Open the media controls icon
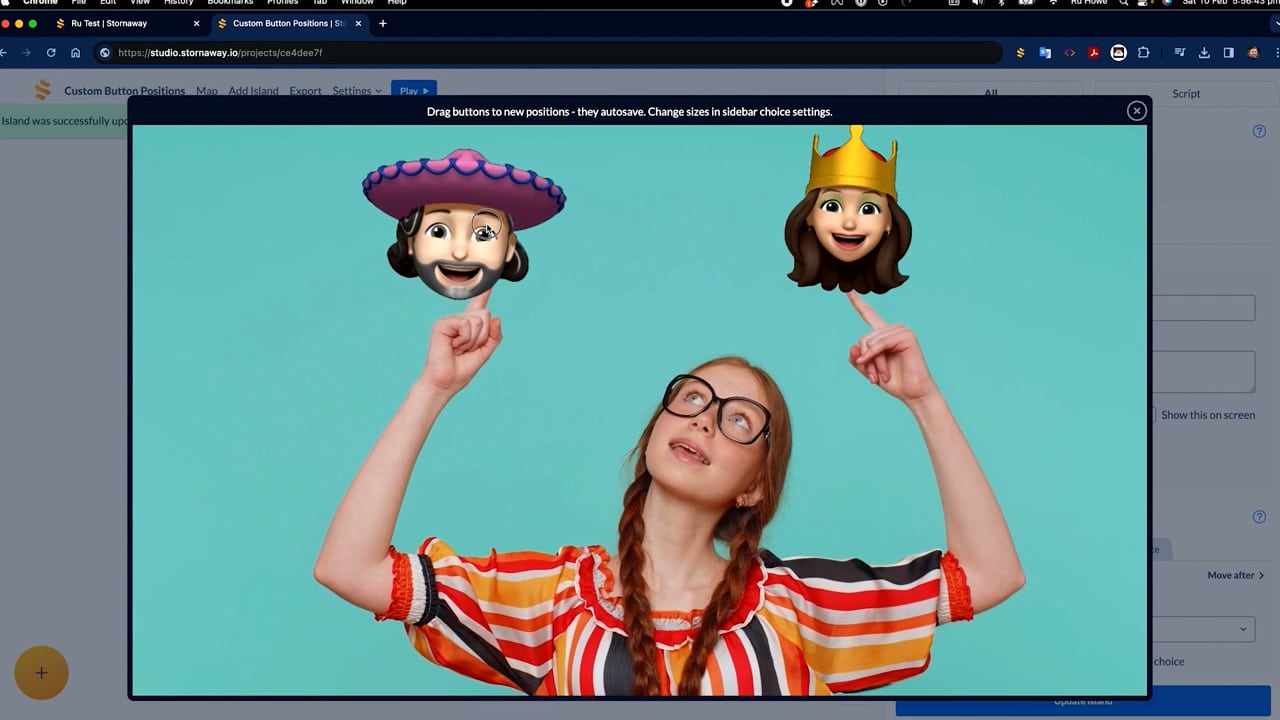The image size is (1280, 720). (1180, 53)
